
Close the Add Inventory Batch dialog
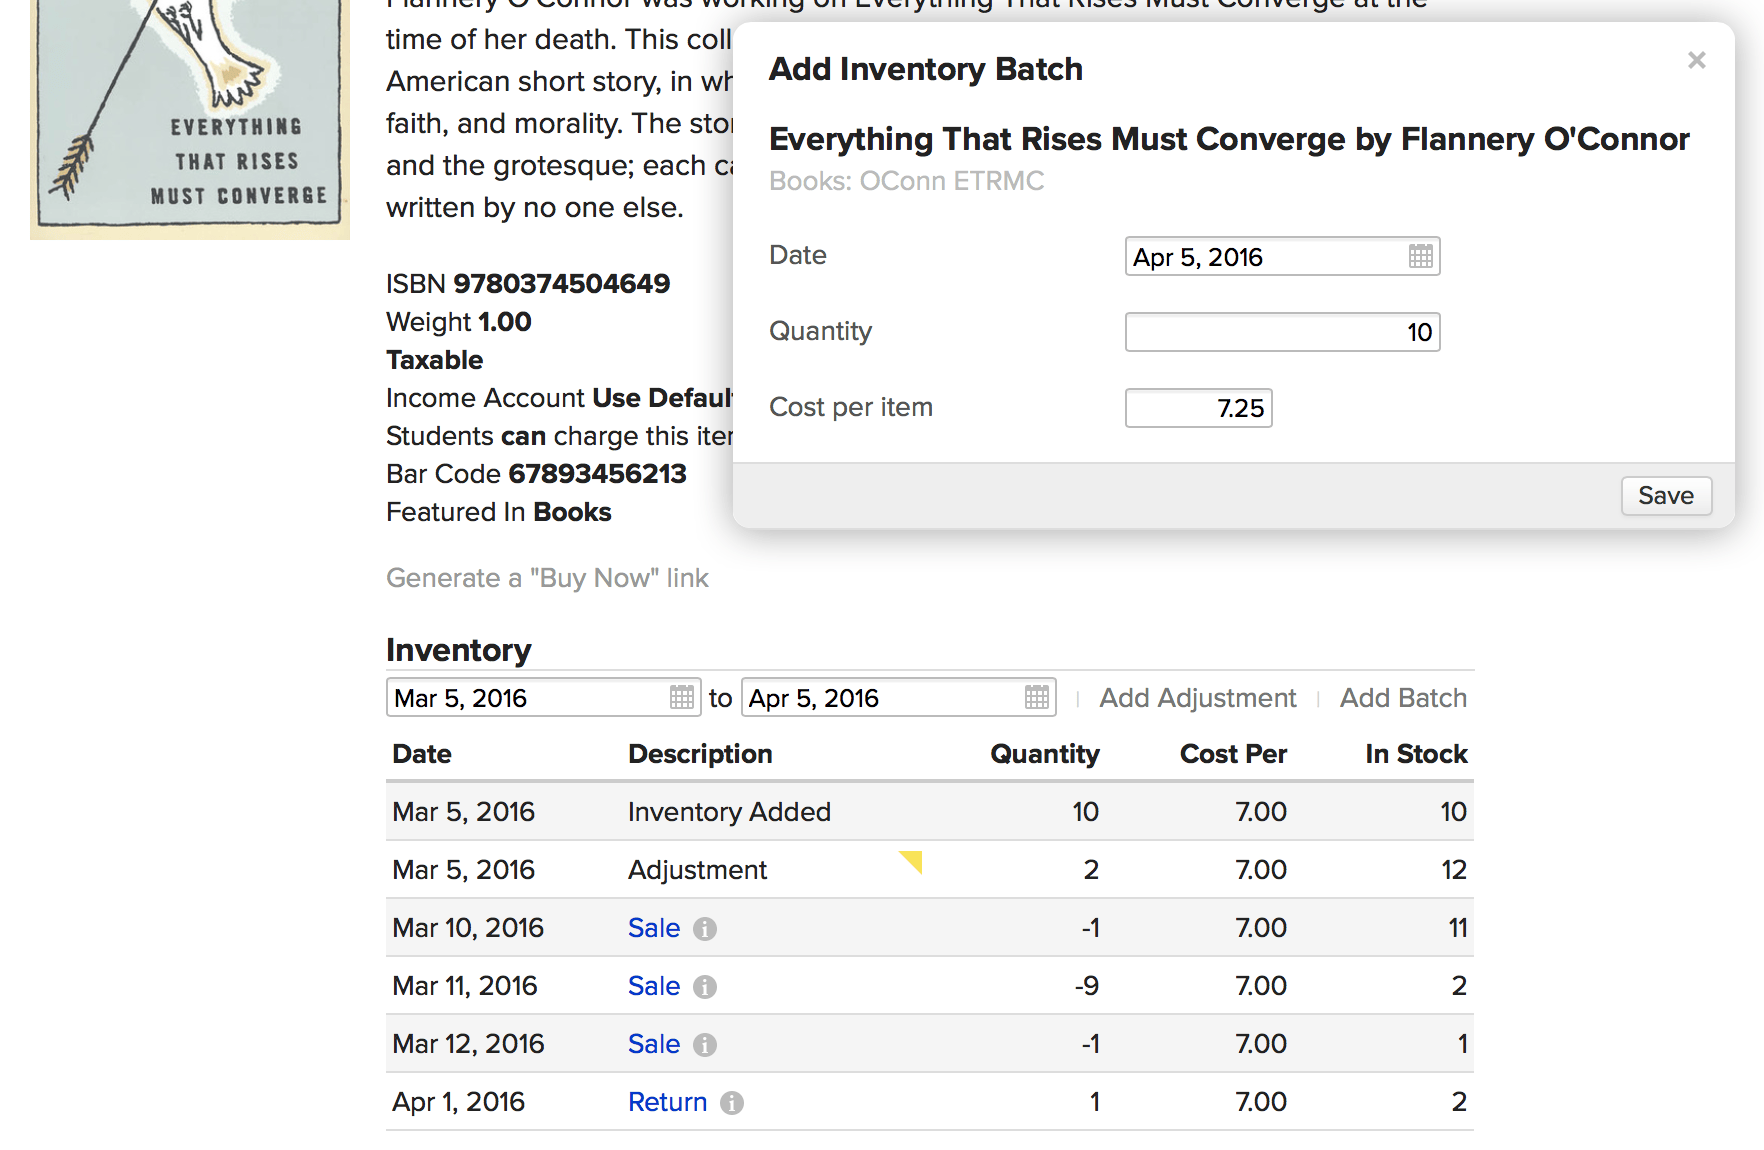pos(1696,60)
